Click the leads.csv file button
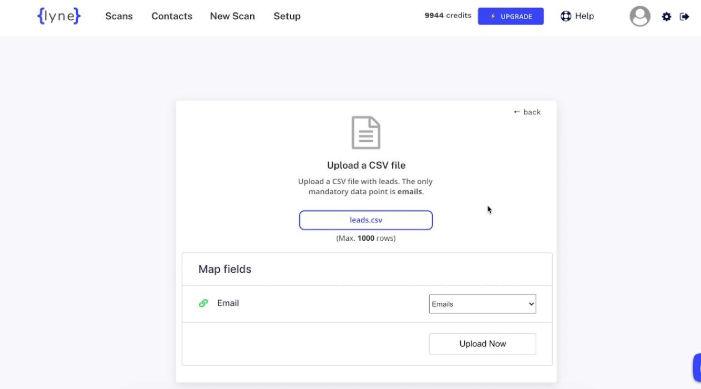 (x=366, y=220)
